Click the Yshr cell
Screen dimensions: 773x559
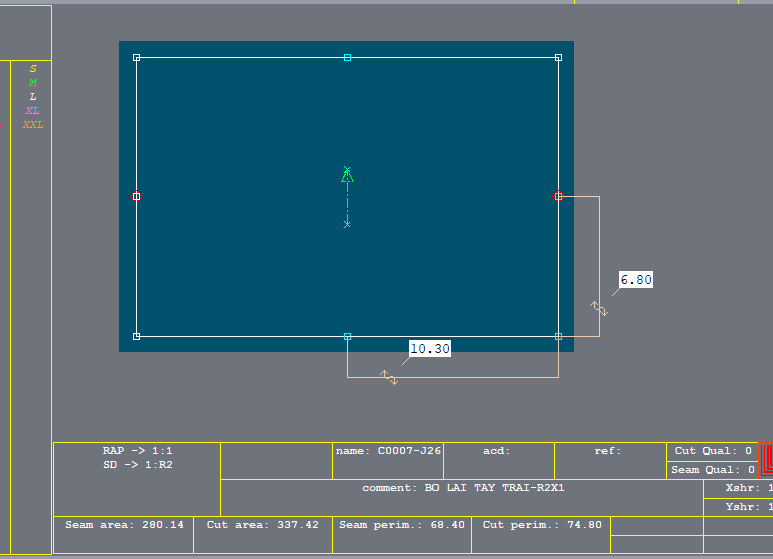click(738, 507)
